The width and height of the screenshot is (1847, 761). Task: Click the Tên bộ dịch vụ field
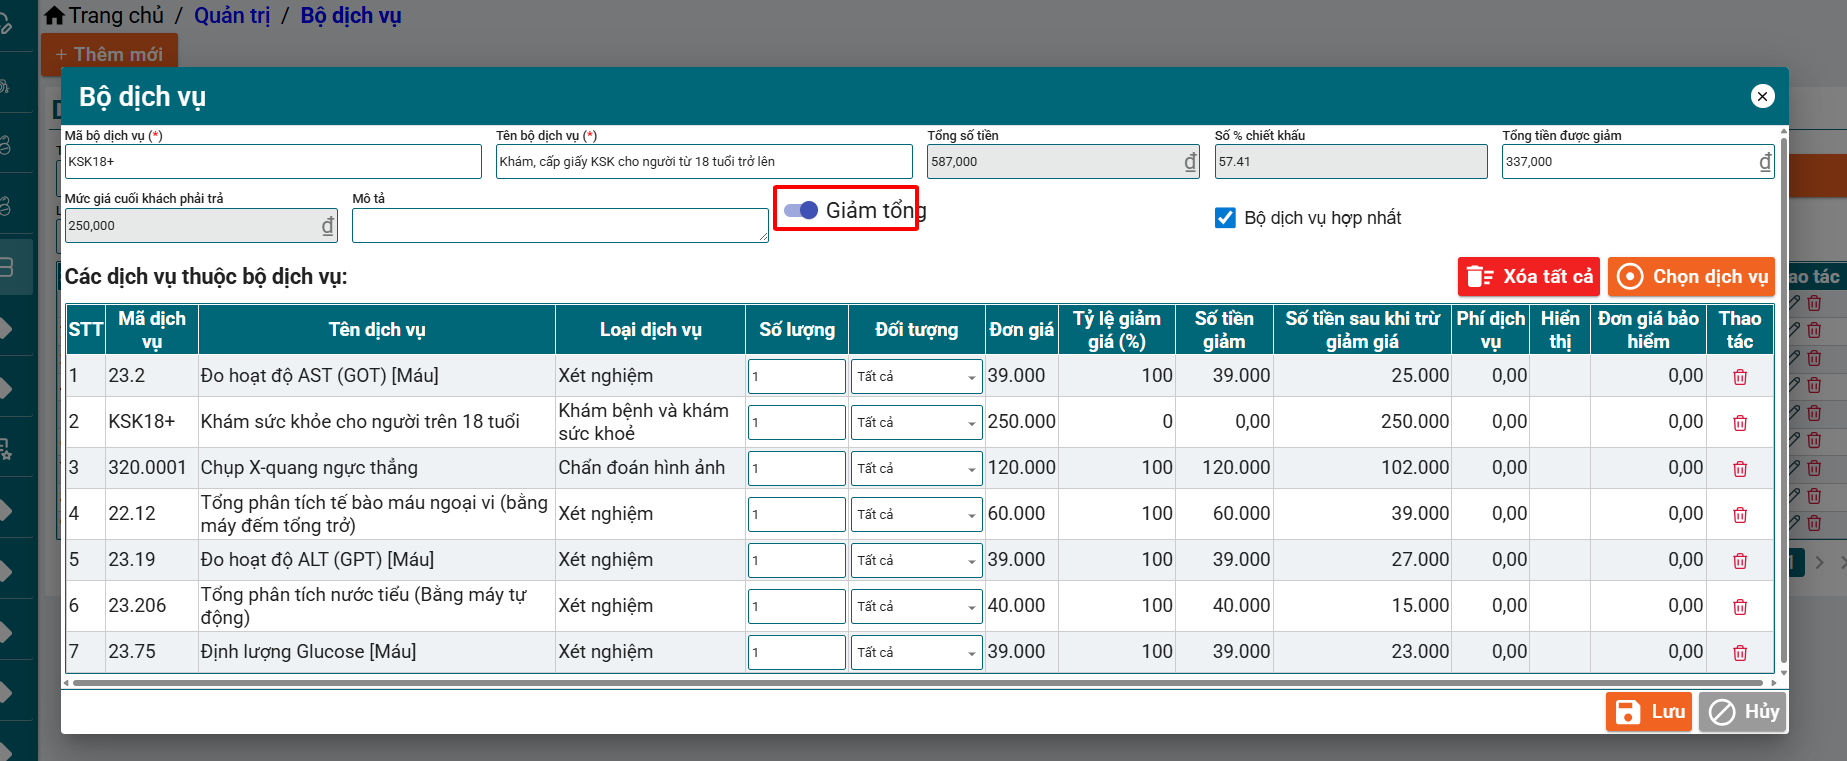click(x=704, y=162)
